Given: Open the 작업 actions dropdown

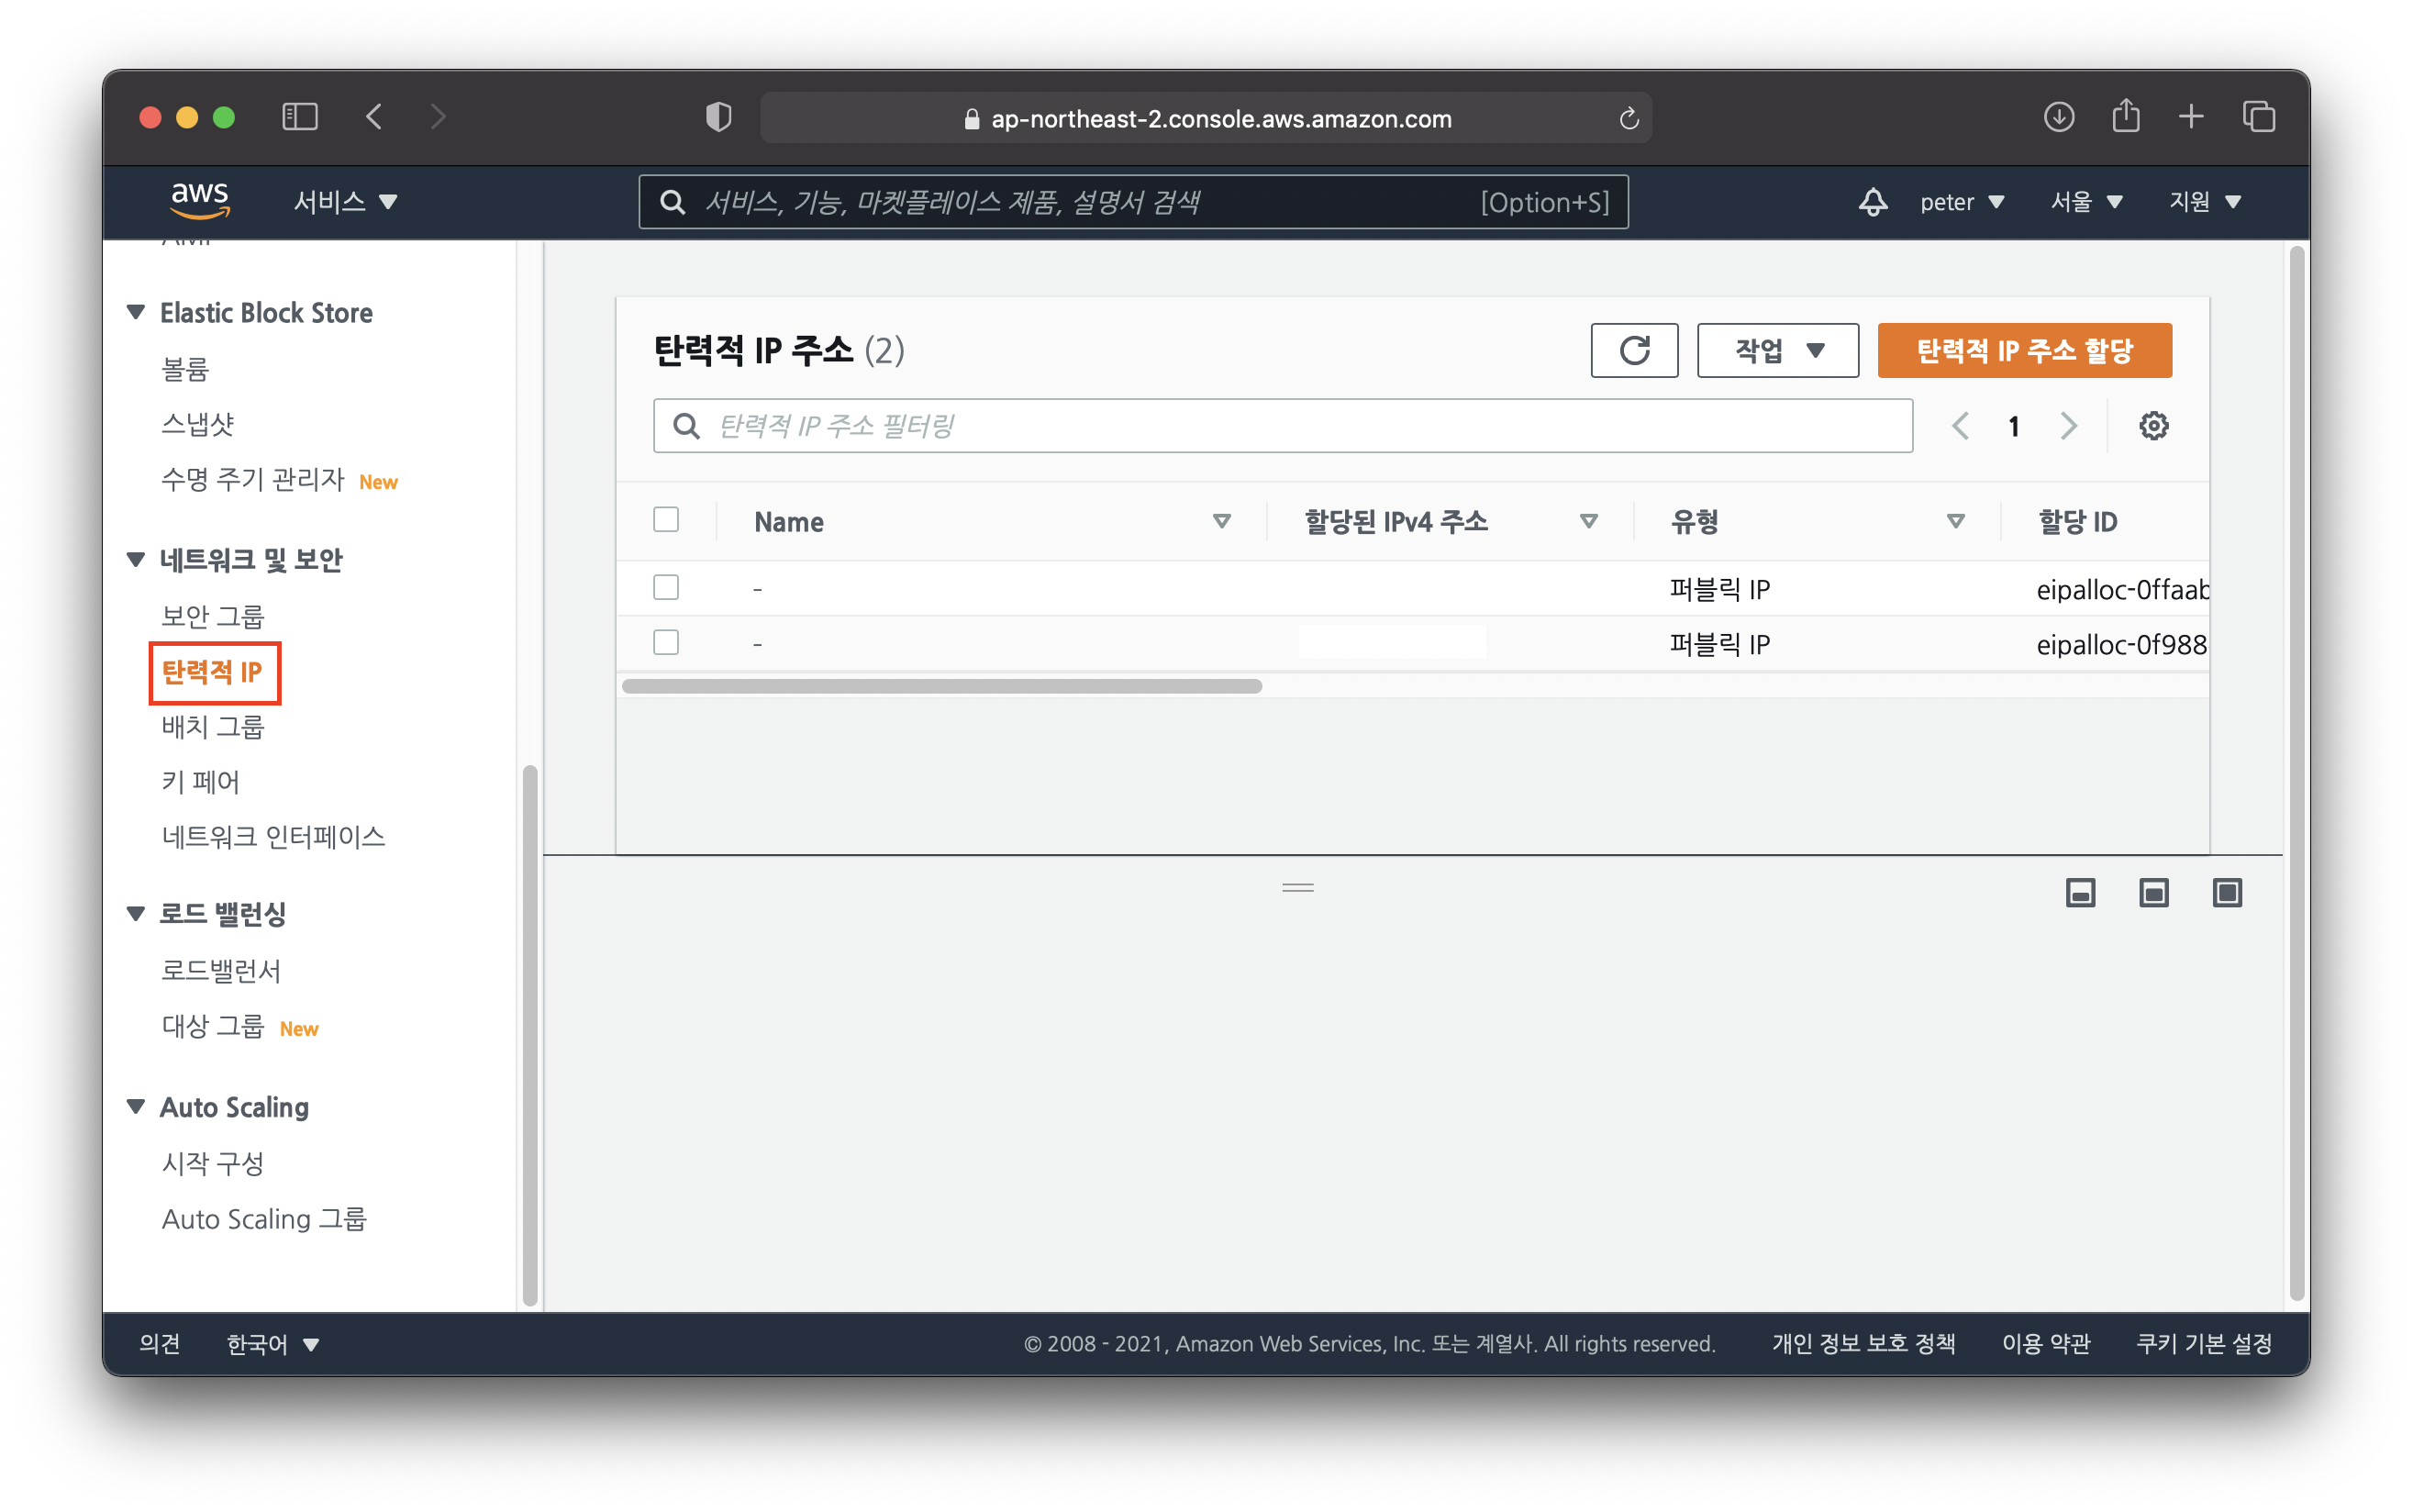Looking at the screenshot, I should (1777, 350).
